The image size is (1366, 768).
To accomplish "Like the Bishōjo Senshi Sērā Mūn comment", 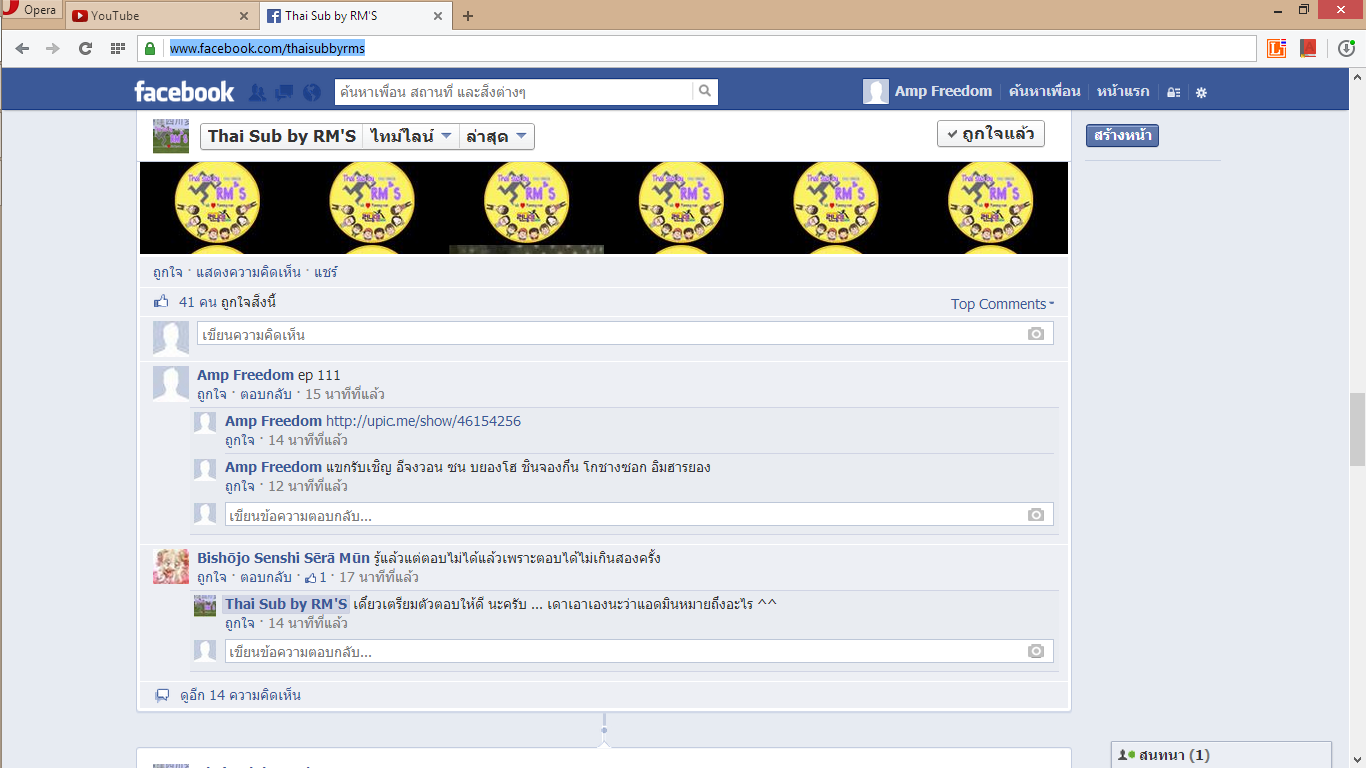I will pyautogui.click(x=212, y=577).
